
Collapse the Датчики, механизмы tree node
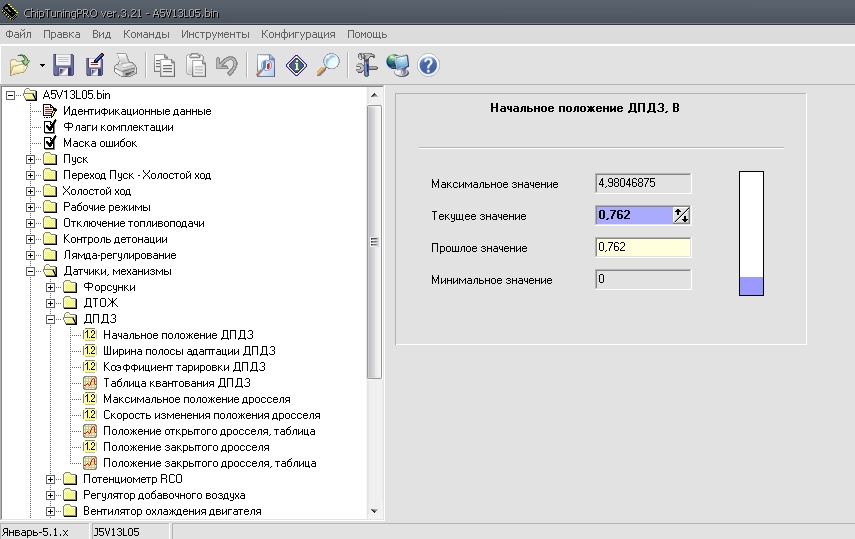coord(30,271)
